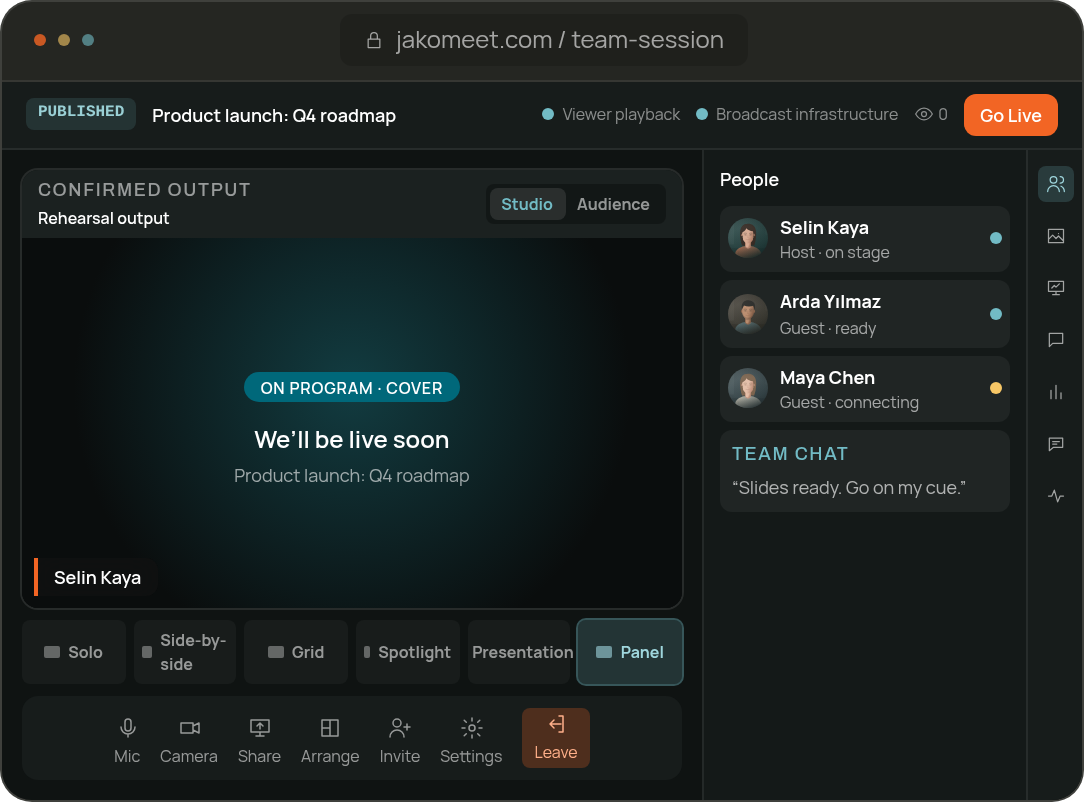
Task: Select the Solo layout
Action: pyautogui.click(x=74, y=652)
